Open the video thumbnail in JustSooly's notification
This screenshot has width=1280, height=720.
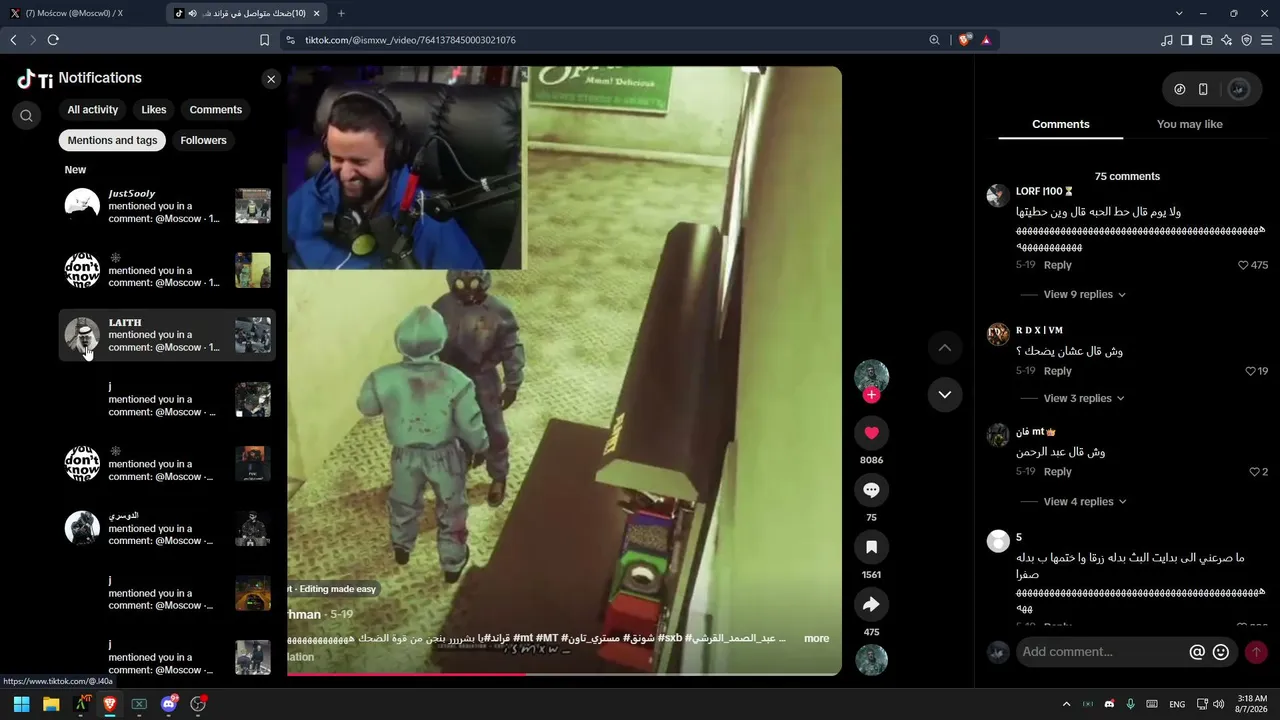[253, 206]
